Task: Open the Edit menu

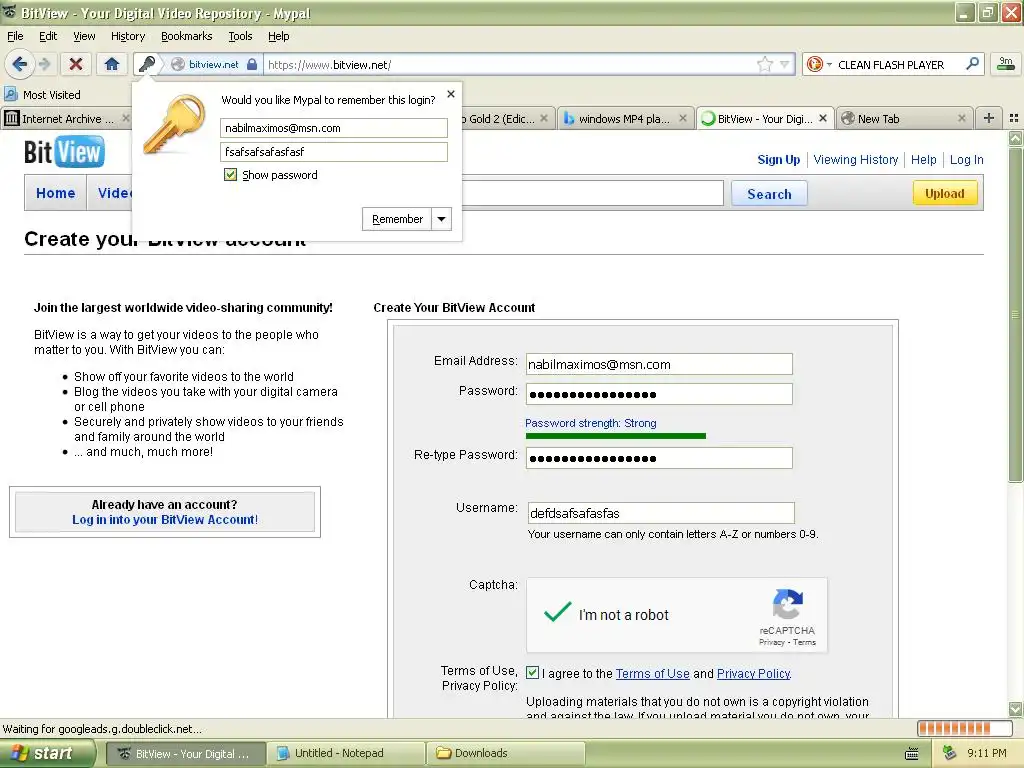Action: (x=48, y=36)
